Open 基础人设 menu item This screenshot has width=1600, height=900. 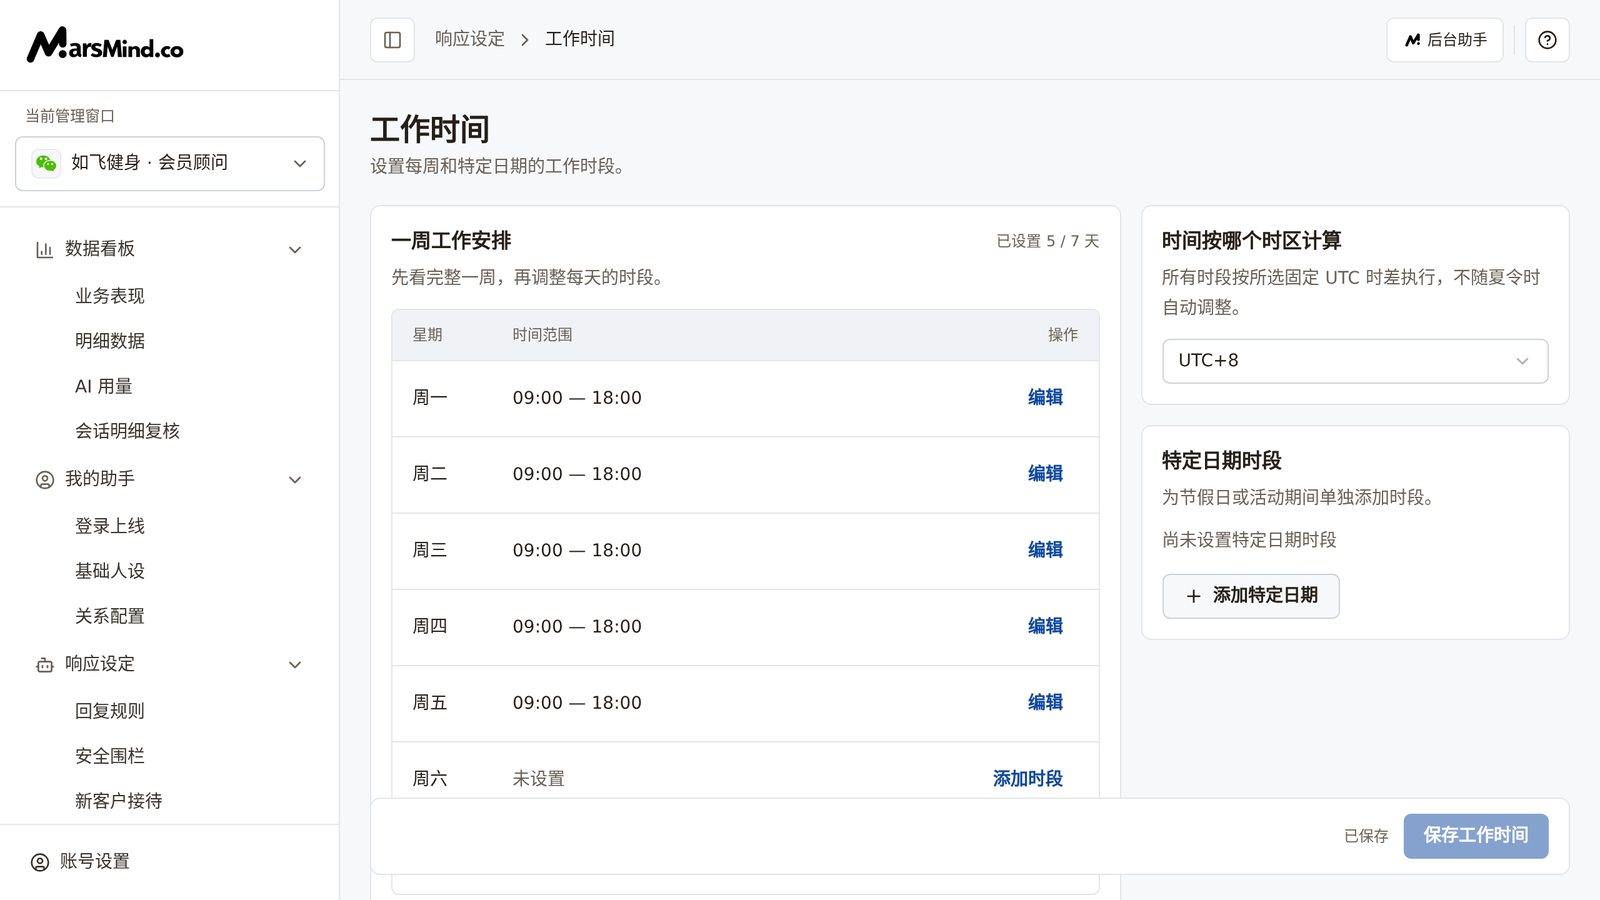tap(110, 571)
